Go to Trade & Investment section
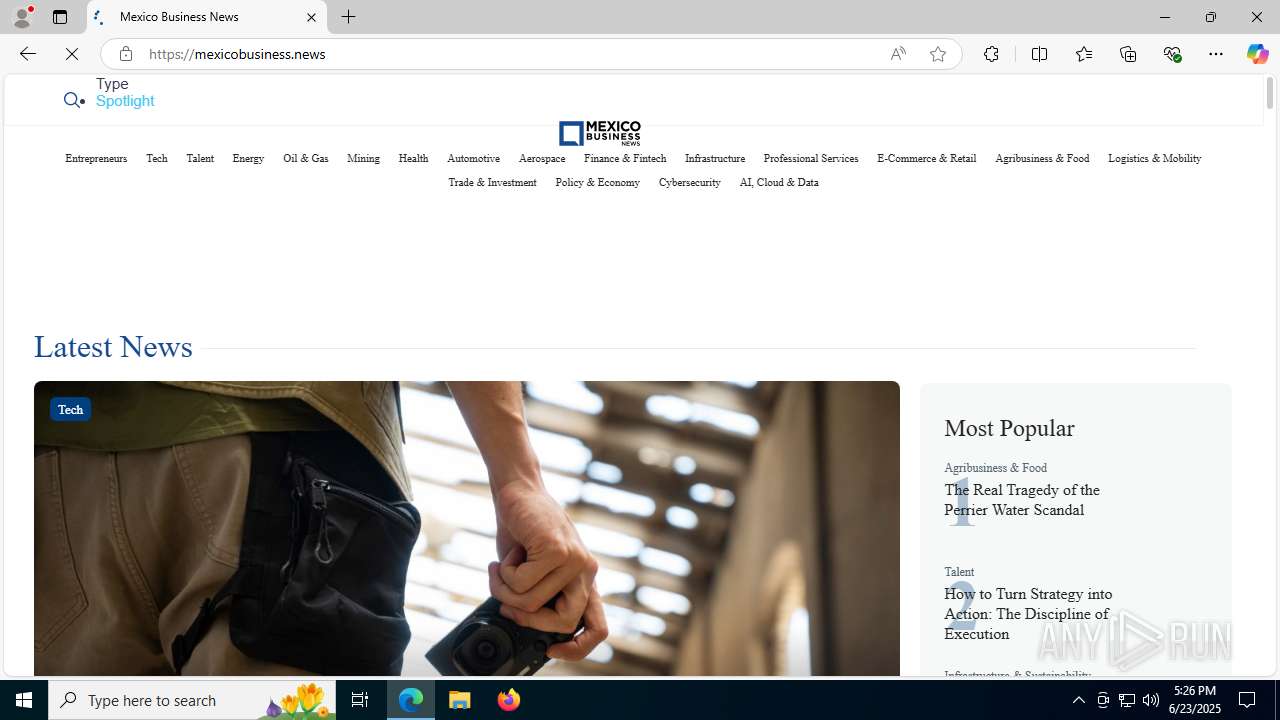Screen dimensions: 1280x720 [x=492, y=183]
